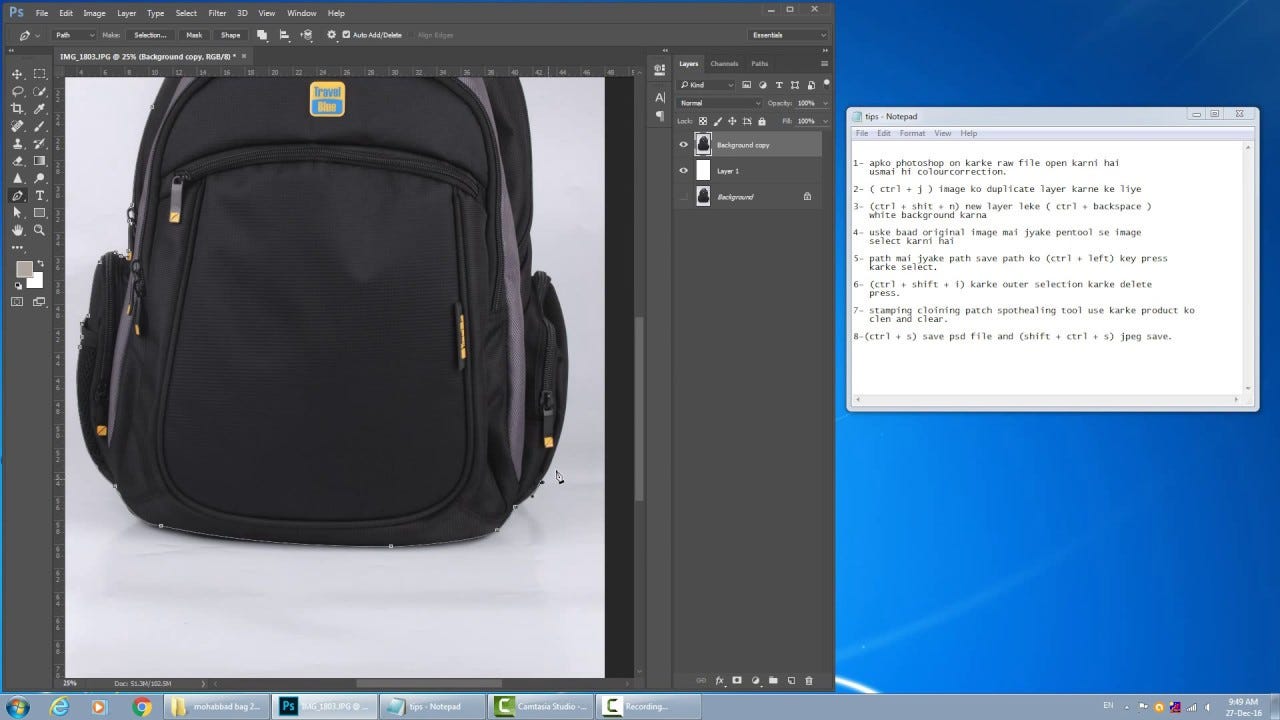The height and width of the screenshot is (720, 1280).
Task: Click the Shape button
Action: click(231, 35)
